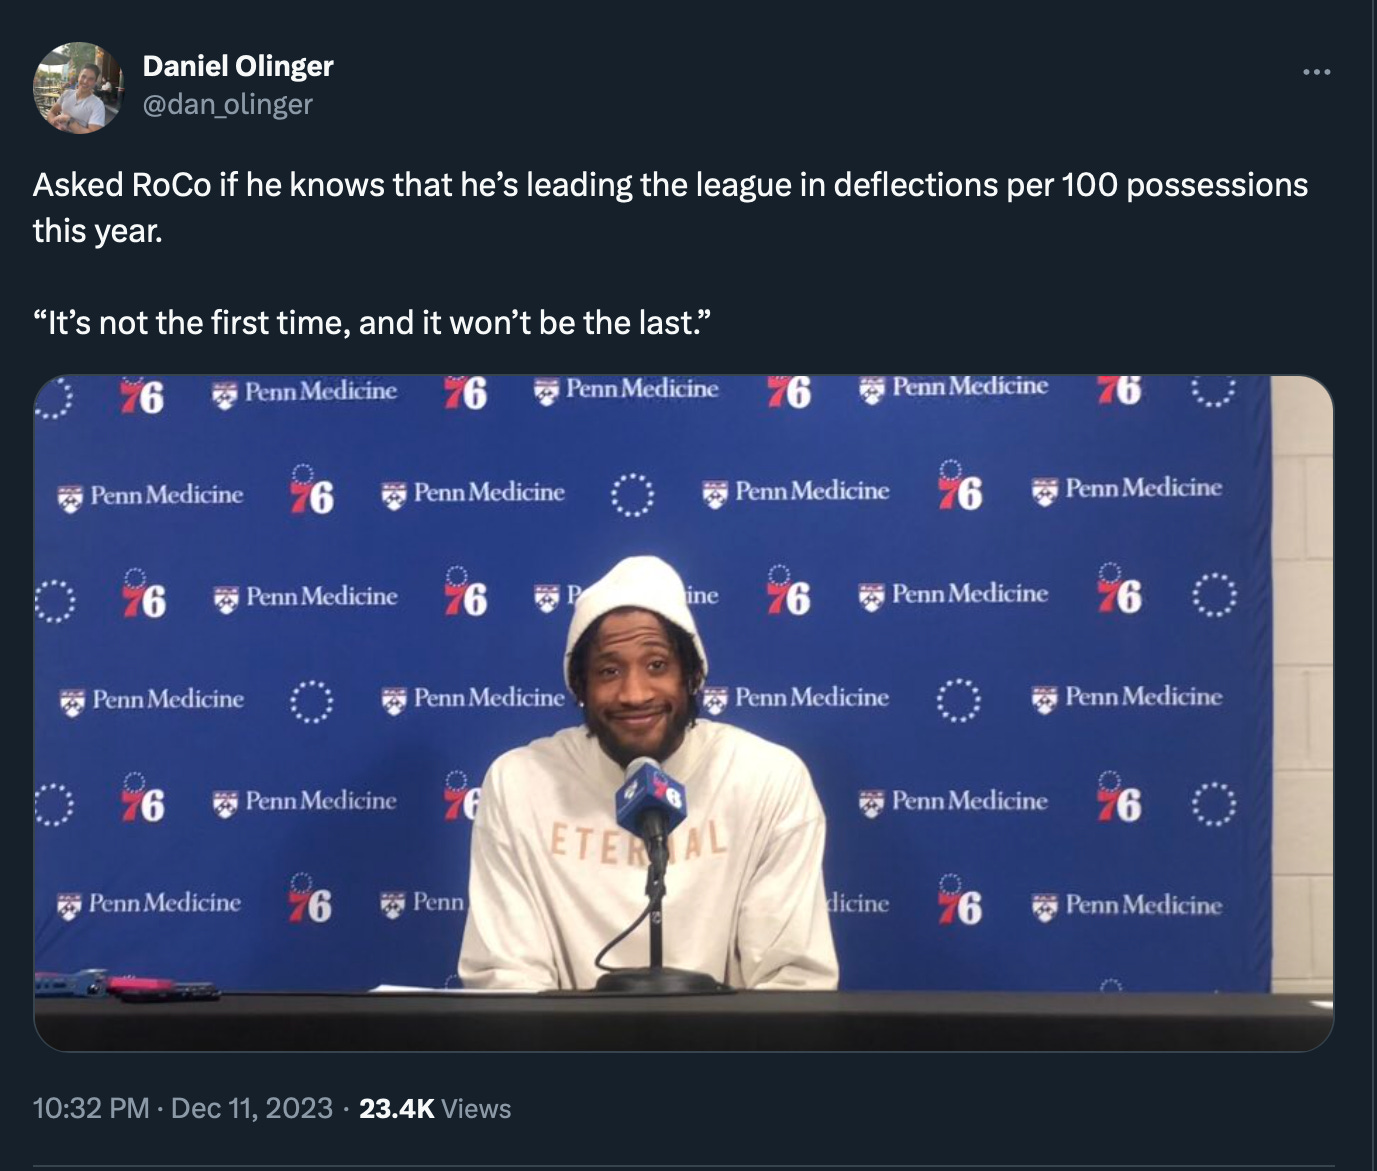Open the Daniel Olinger display name link
Screen dimensions: 1377x1171
coord(238,66)
